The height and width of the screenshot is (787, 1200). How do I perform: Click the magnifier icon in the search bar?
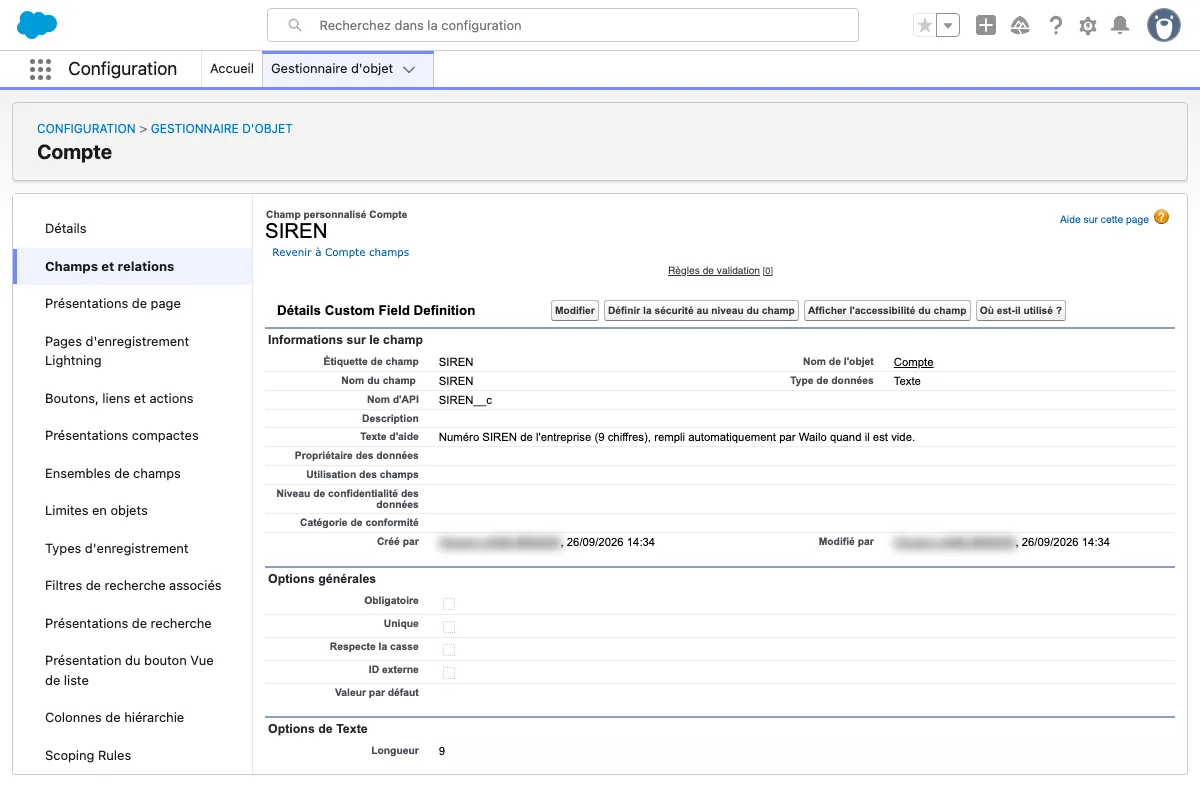click(295, 25)
